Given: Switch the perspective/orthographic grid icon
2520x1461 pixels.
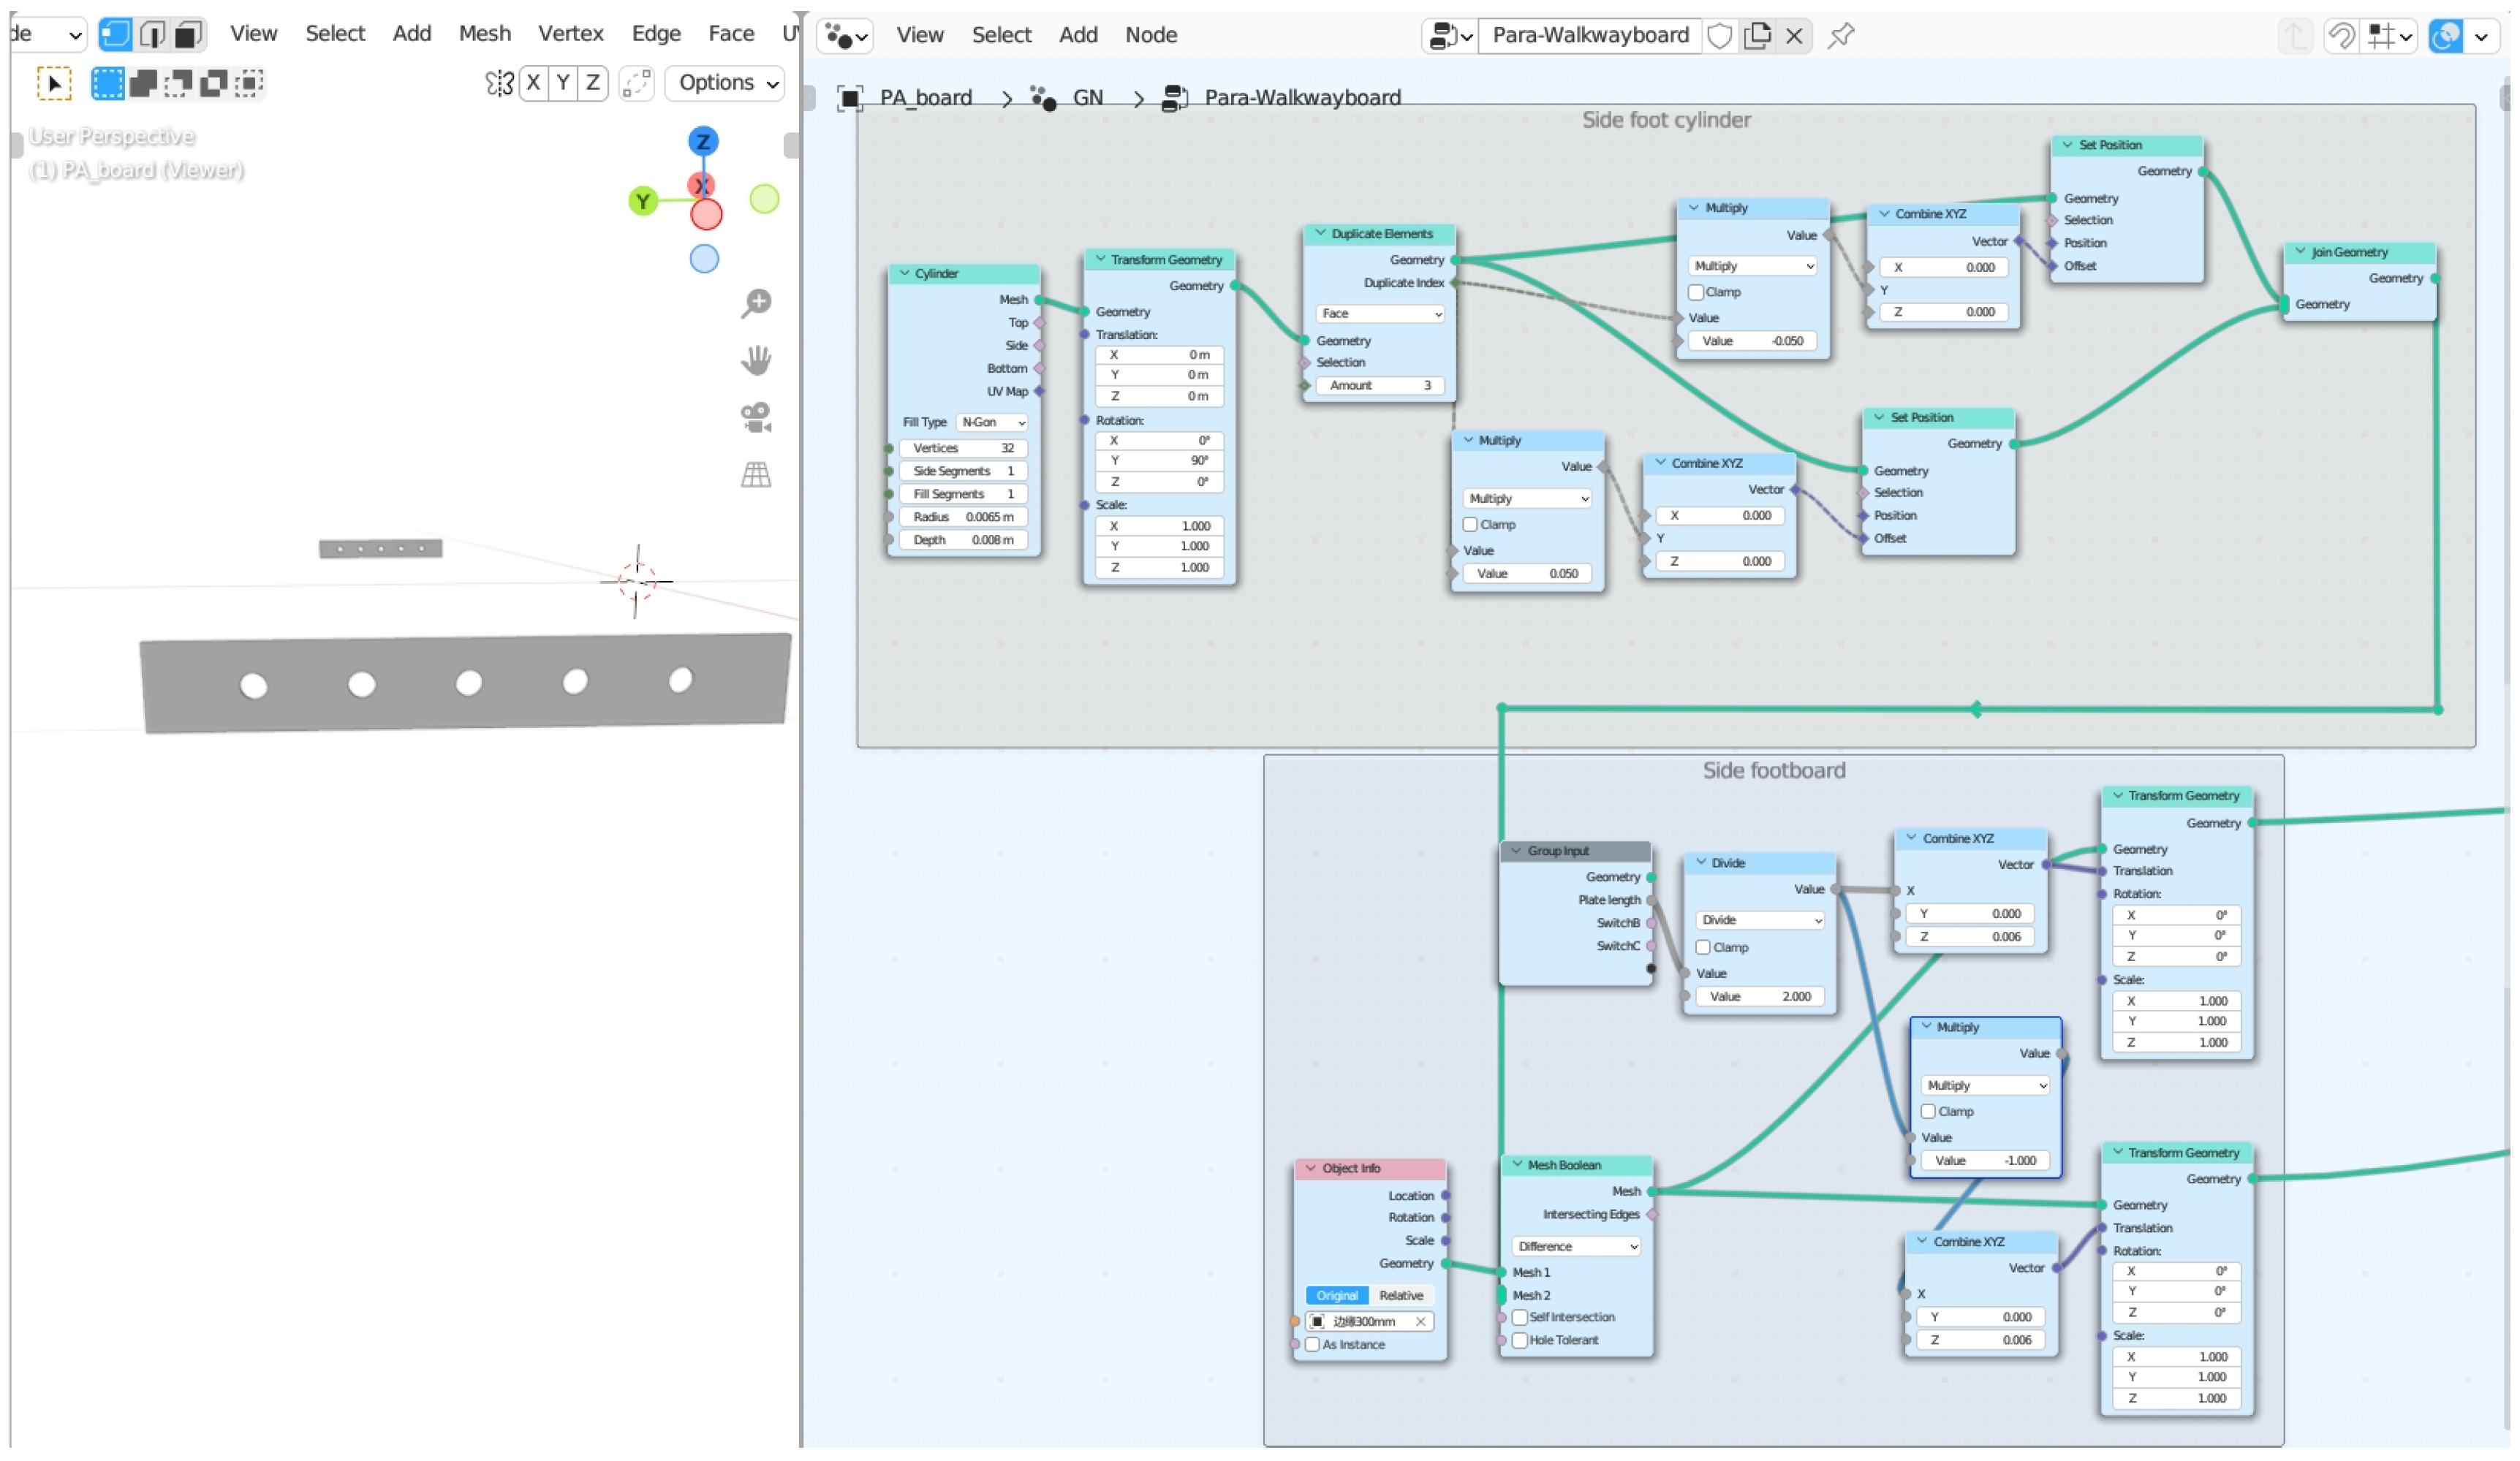Looking at the screenshot, I should coord(756,475).
